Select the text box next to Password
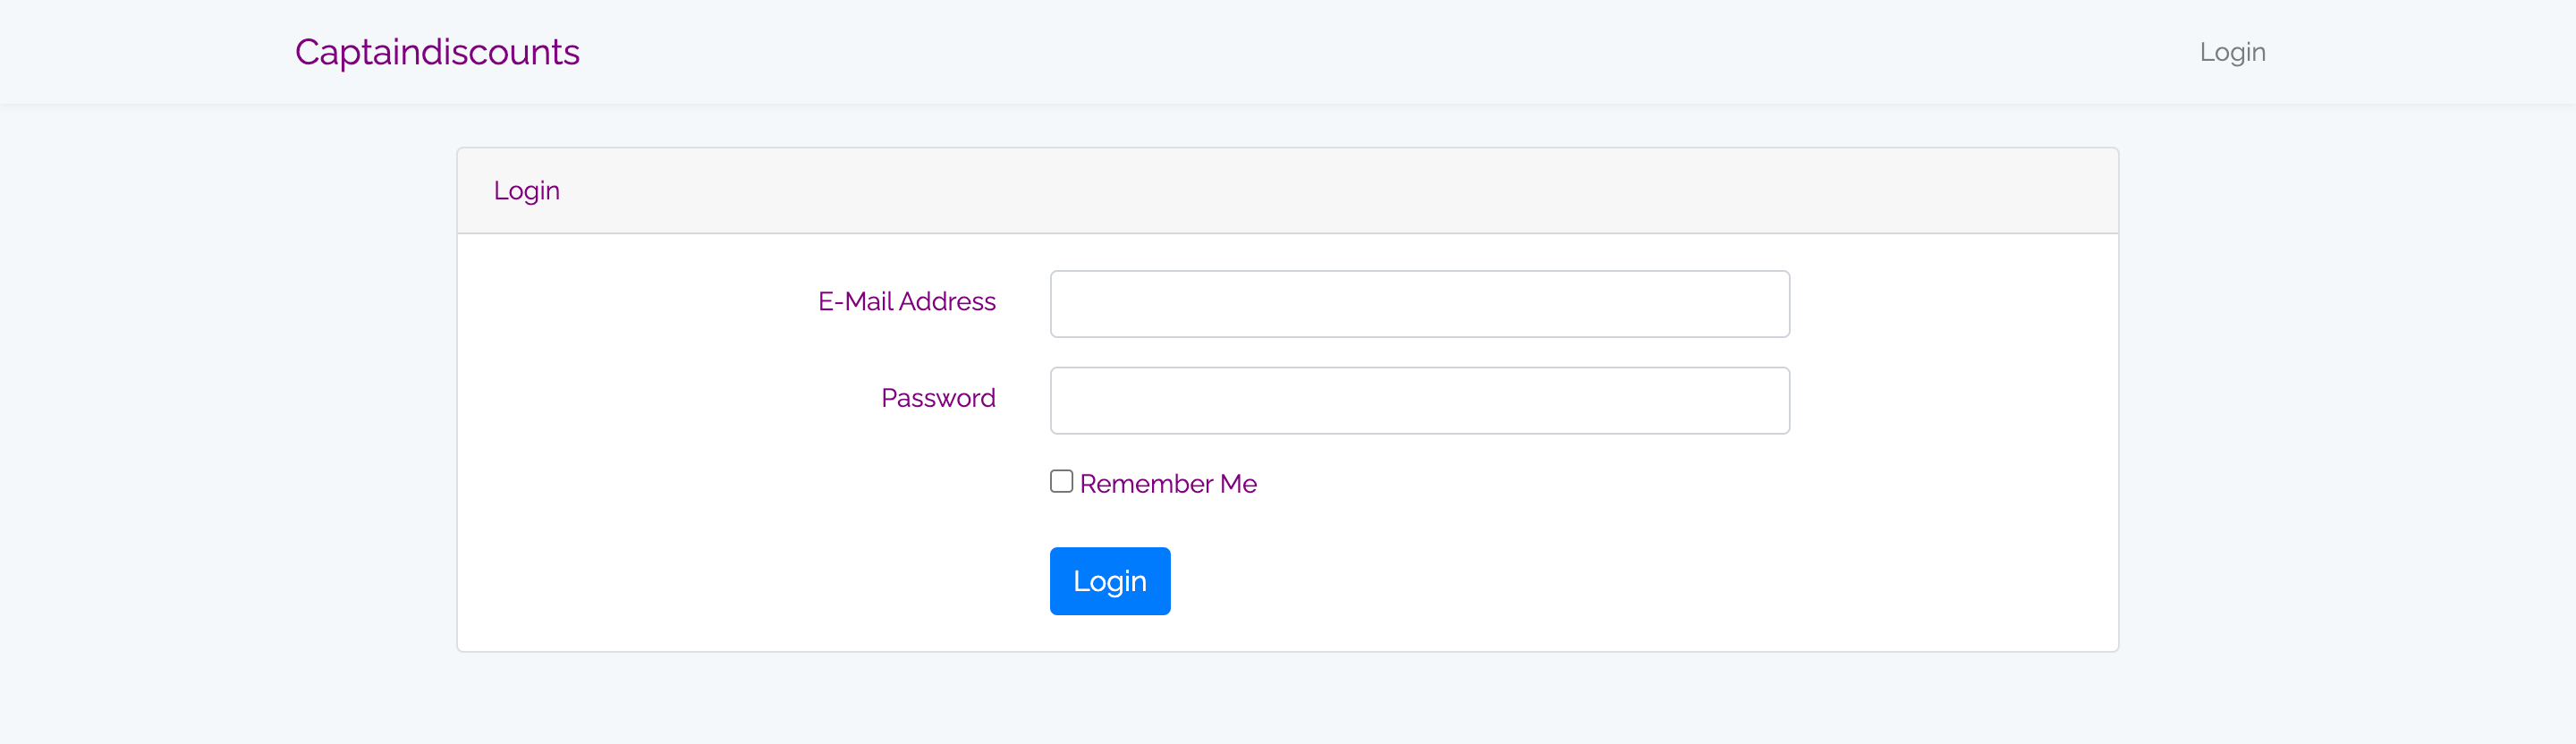The height and width of the screenshot is (744, 2576). pos(1419,400)
